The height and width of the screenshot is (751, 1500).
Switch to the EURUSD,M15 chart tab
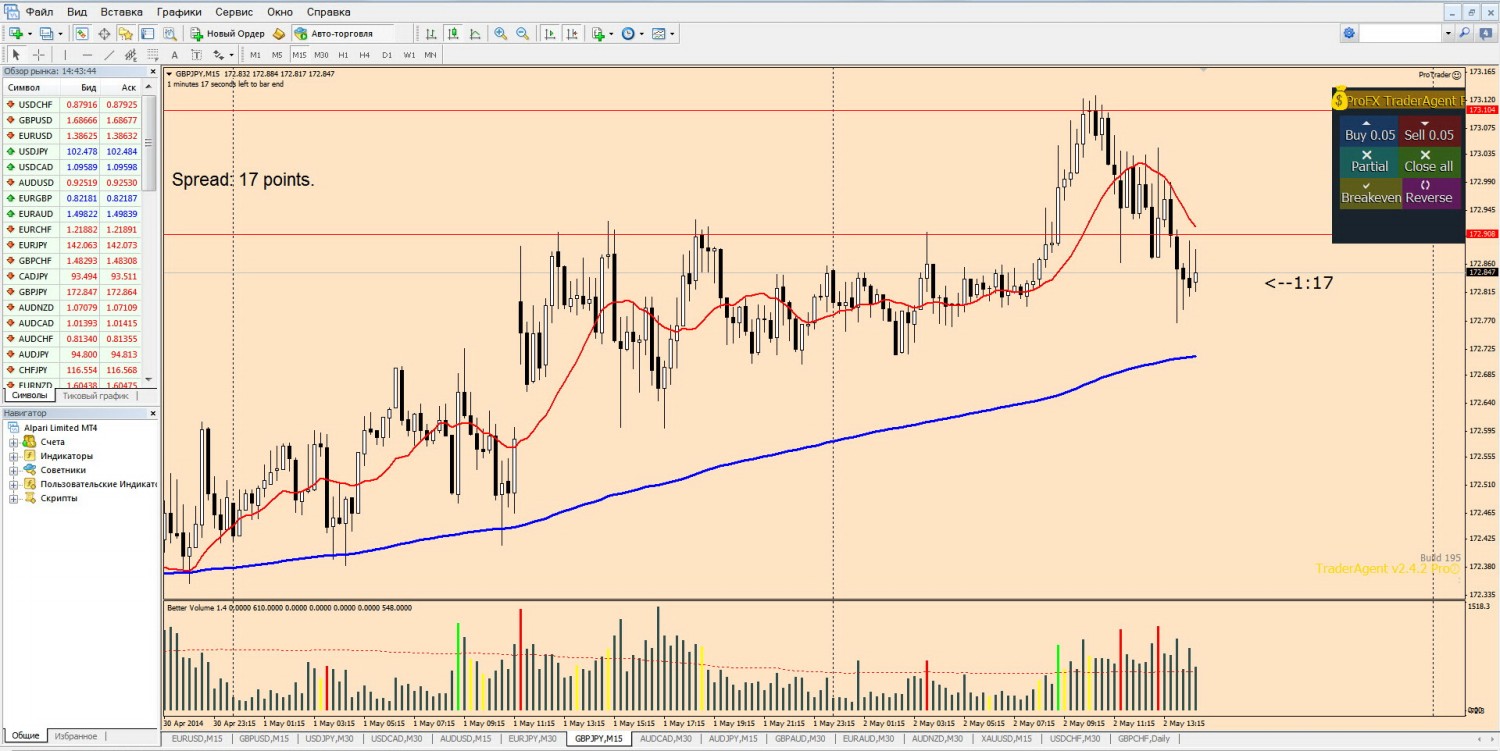point(196,739)
